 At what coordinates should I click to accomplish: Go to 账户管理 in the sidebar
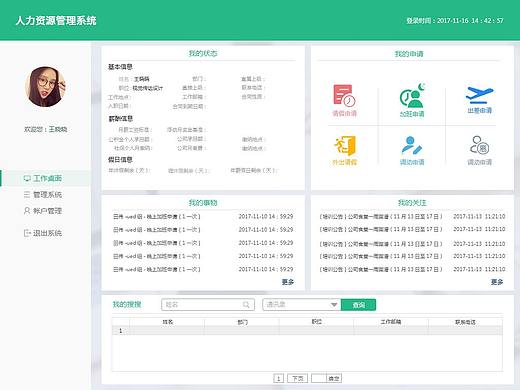43,211
